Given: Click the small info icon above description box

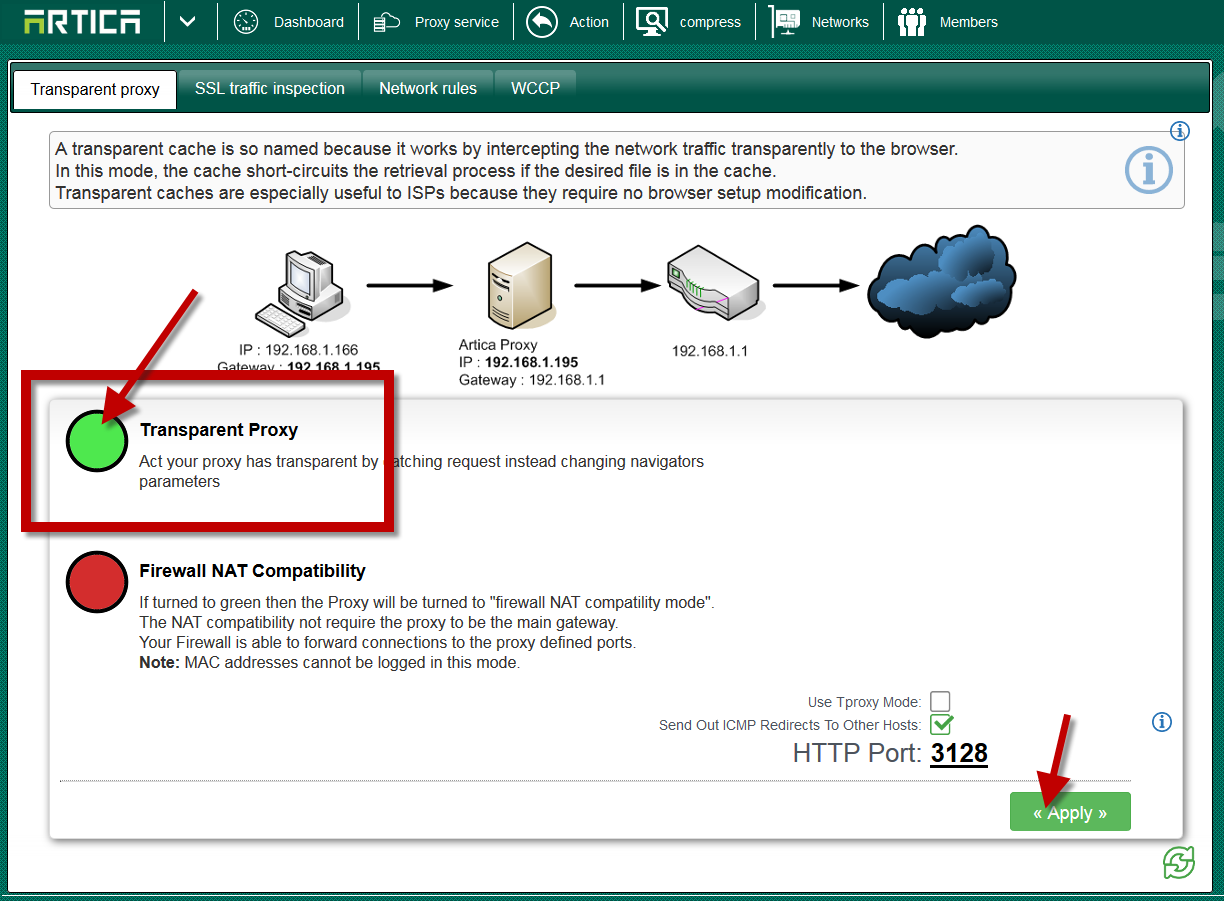Looking at the screenshot, I should pos(1180,131).
